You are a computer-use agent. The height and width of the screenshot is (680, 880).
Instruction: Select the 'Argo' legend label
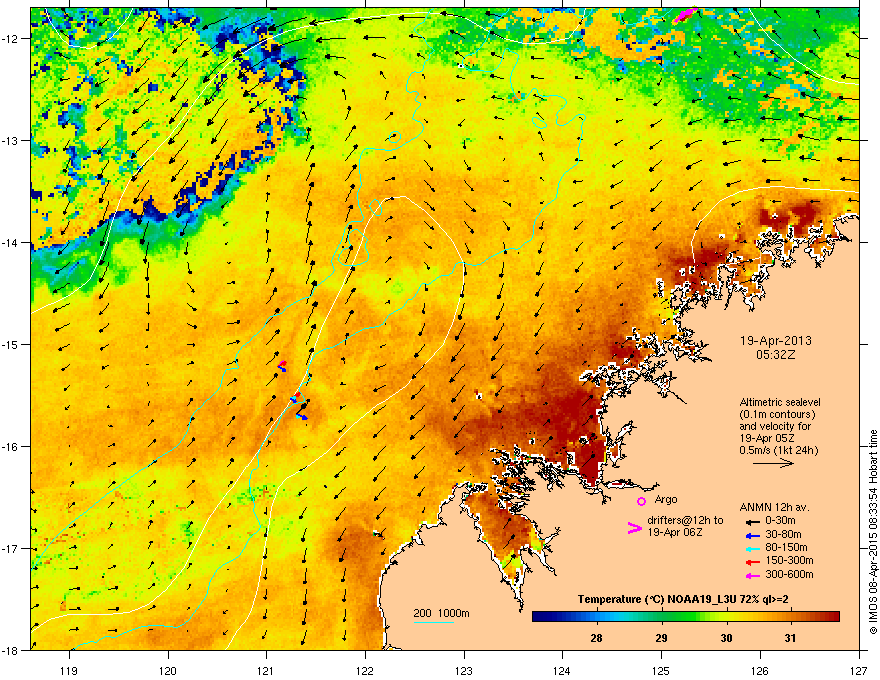click(x=666, y=499)
